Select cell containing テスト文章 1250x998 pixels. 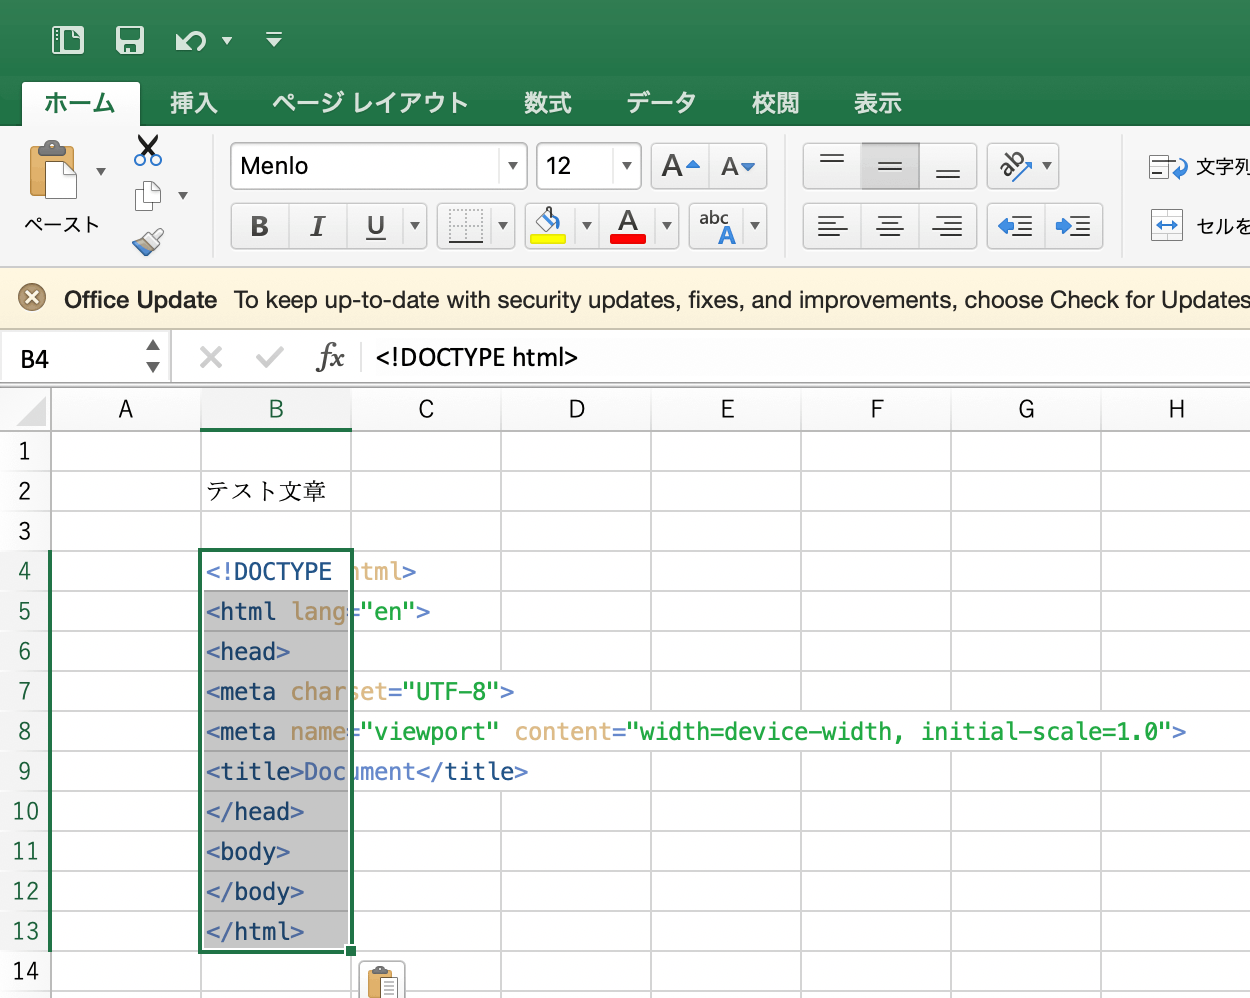coord(276,491)
